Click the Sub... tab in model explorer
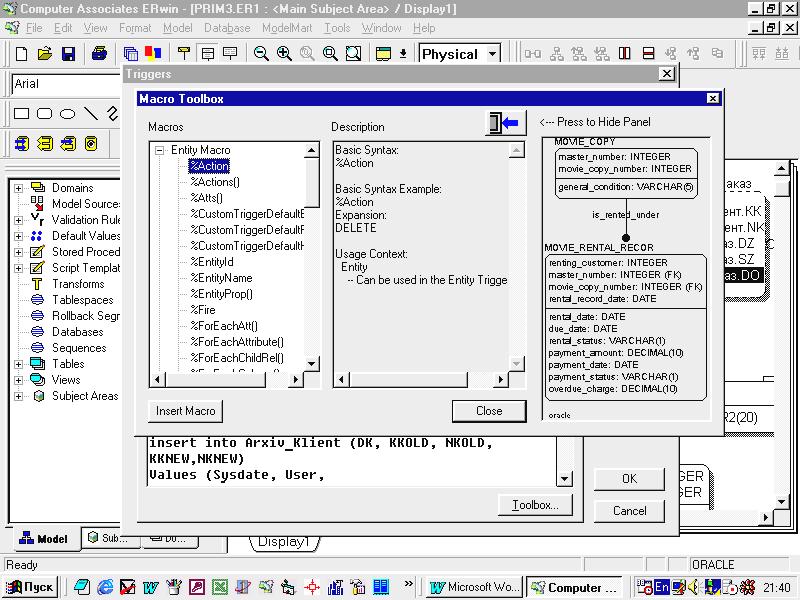 click(109, 538)
